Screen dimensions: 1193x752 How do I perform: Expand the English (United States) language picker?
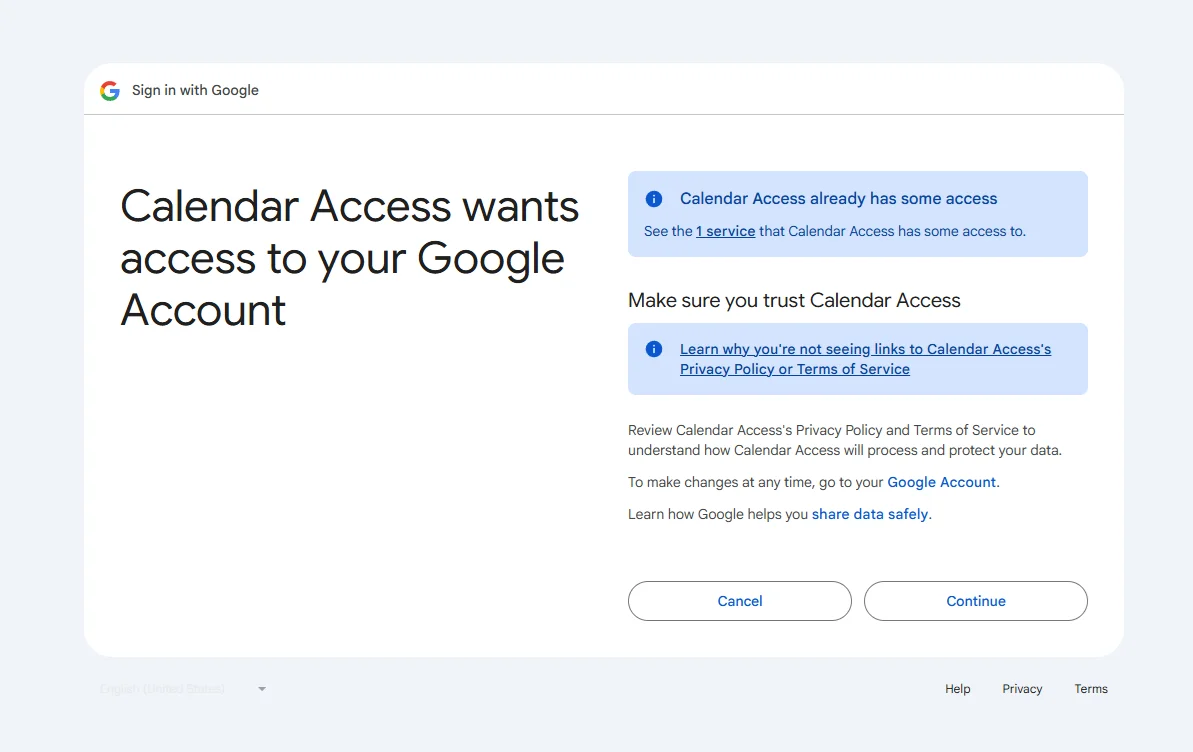[x=180, y=688]
